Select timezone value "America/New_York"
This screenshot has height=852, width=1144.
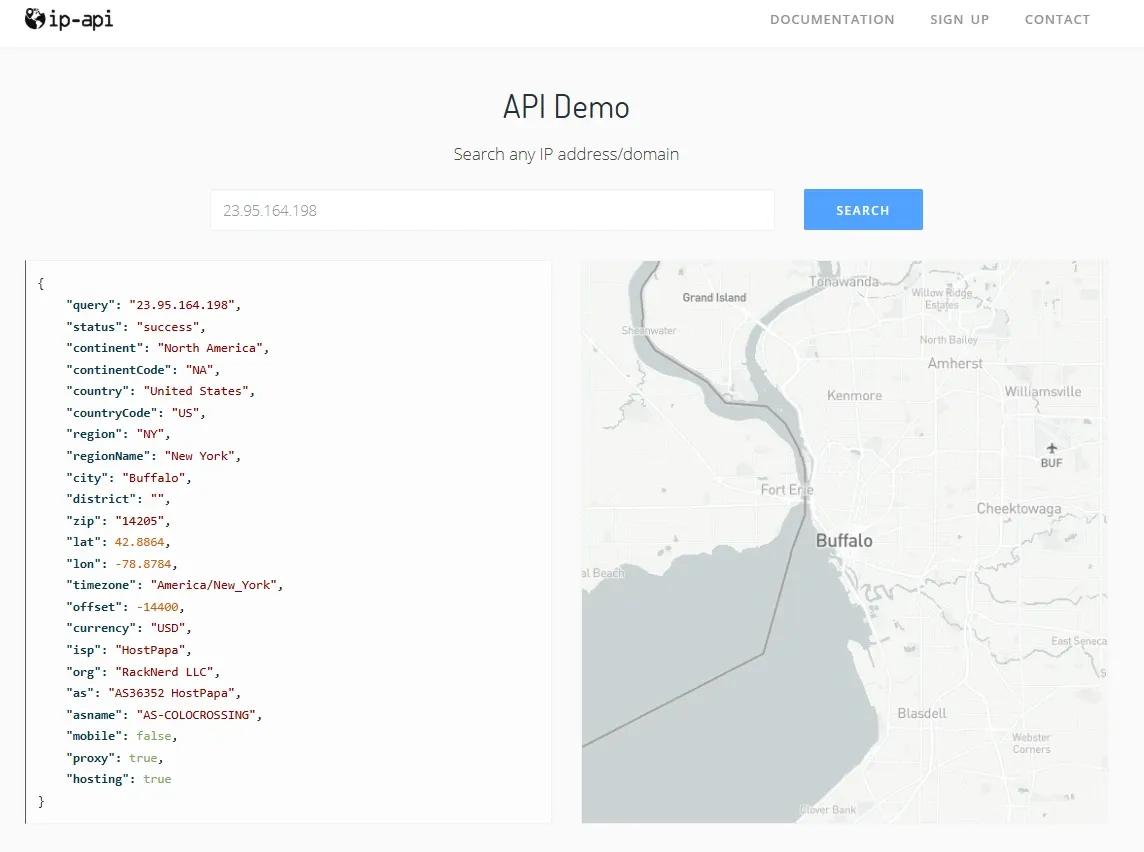point(214,585)
